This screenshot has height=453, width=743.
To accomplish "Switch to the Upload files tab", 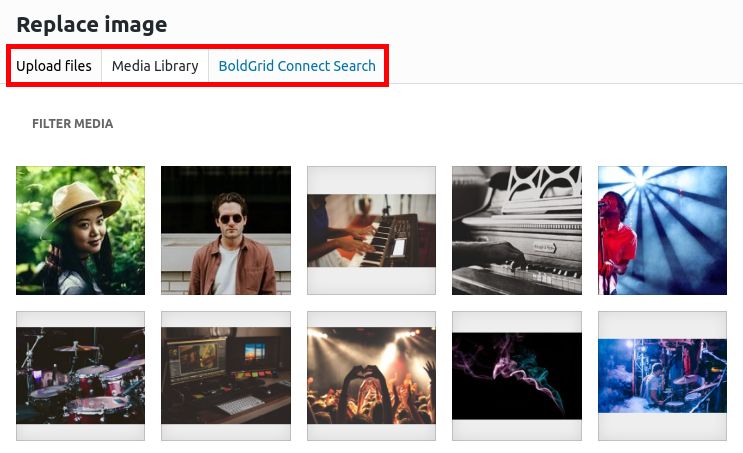I will click(54, 66).
